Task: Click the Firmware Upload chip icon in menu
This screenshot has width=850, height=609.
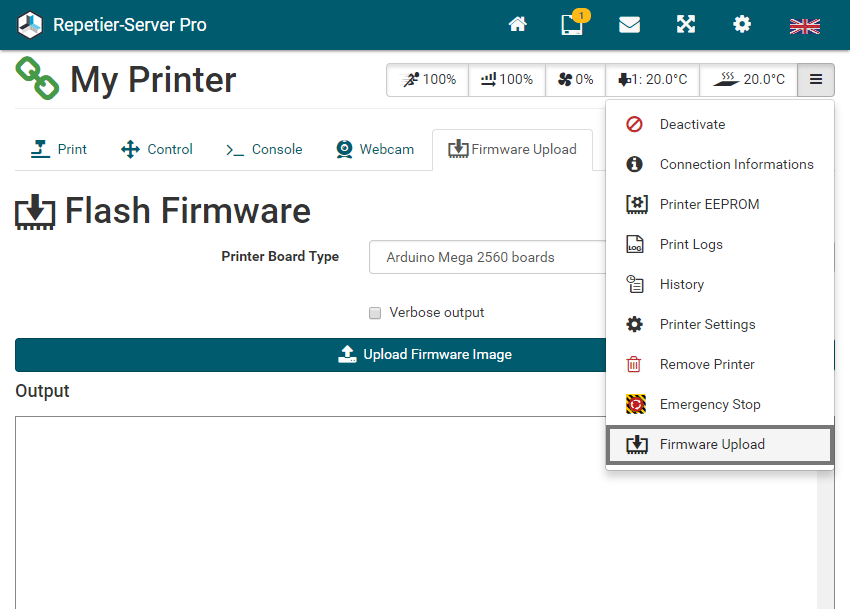Action: click(x=636, y=444)
